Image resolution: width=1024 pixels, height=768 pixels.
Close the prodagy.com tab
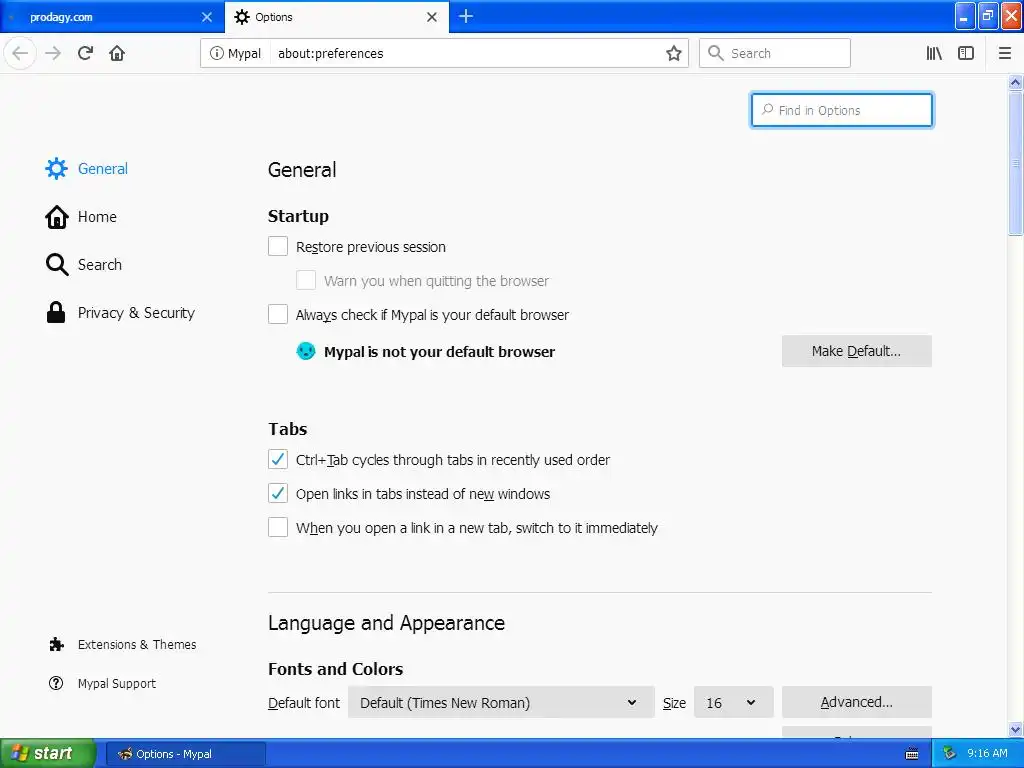(206, 17)
